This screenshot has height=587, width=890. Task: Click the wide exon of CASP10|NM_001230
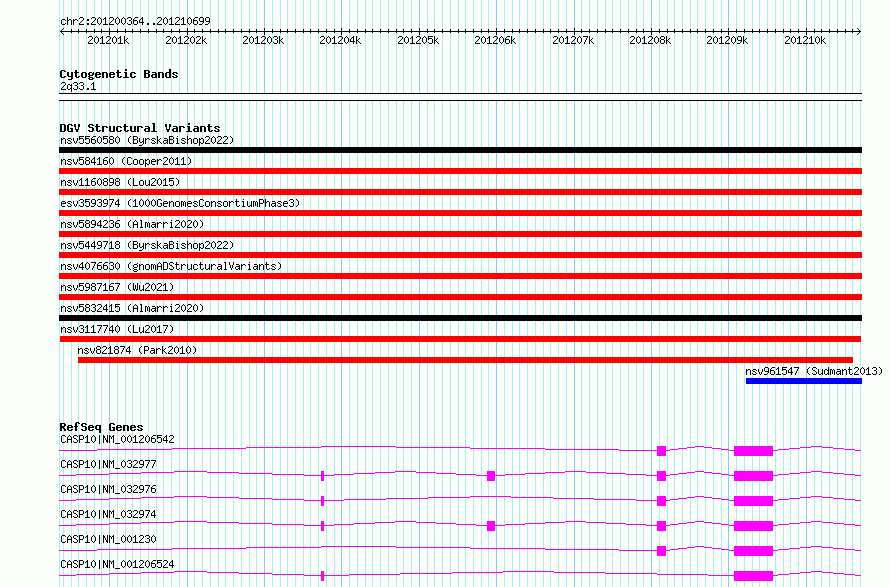(753, 551)
